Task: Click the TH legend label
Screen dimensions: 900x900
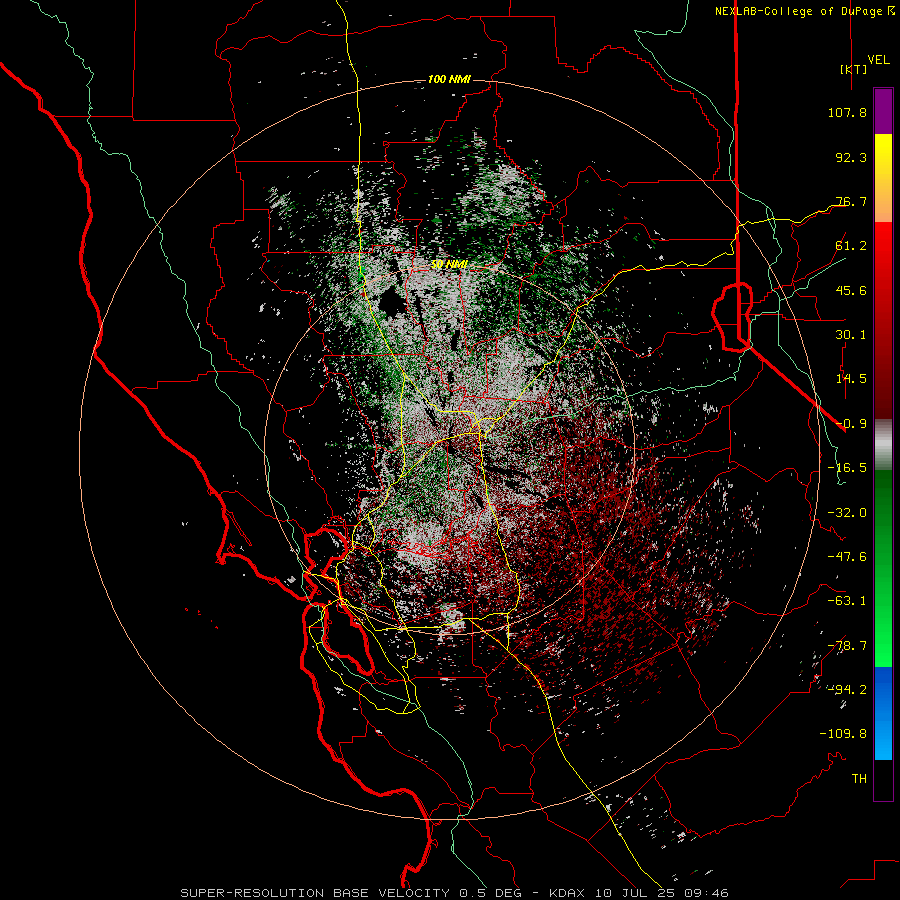Action: pos(859,779)
